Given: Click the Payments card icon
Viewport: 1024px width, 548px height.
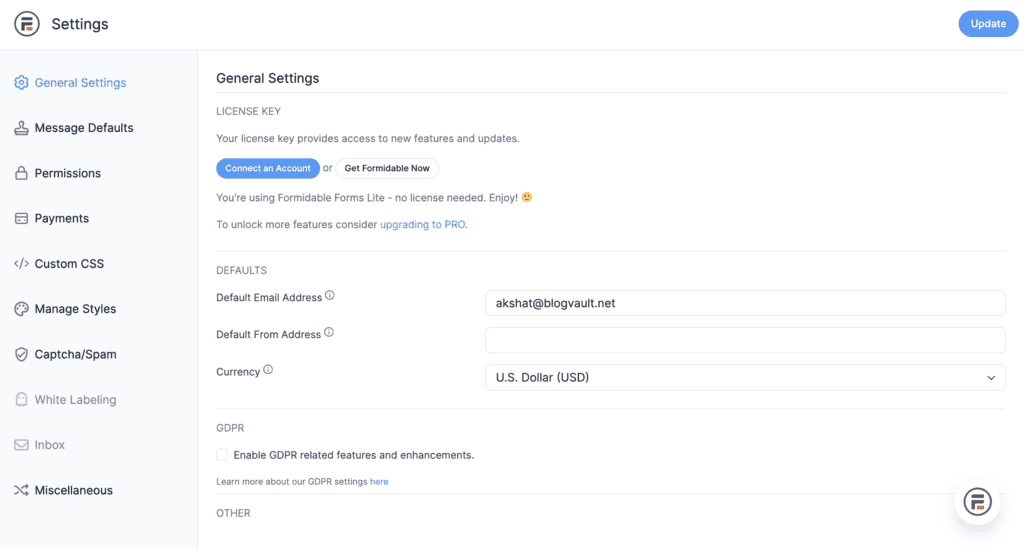Looking at the screenshot, I should 22,218.
